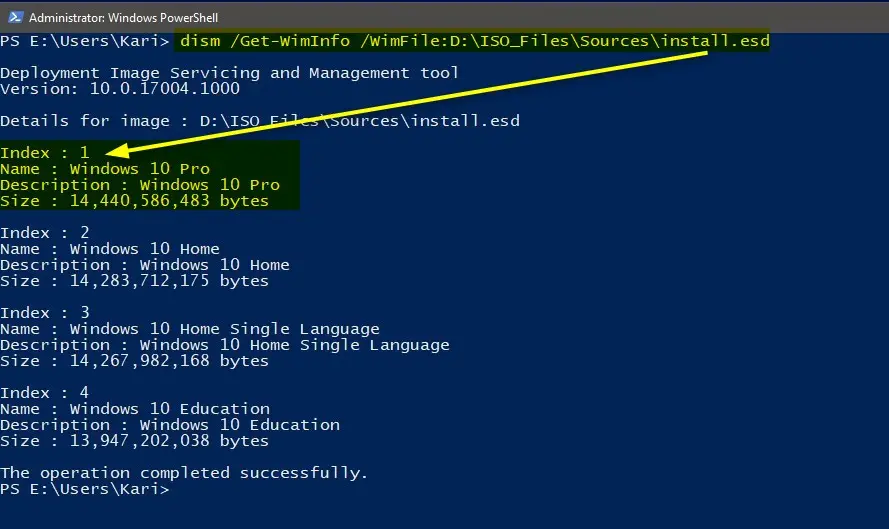Click the Name : Windows 10 Education line
This screenshot has height=529, width=889.
(x=135, y=409)
